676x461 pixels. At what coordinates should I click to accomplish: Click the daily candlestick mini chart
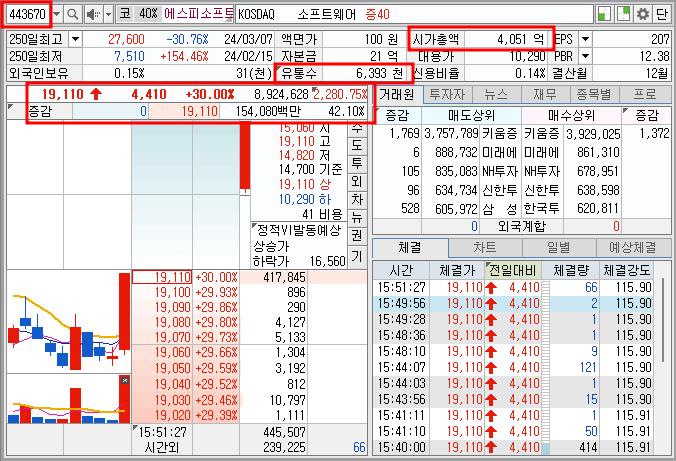pyautogui.click(x=69, y=322)
